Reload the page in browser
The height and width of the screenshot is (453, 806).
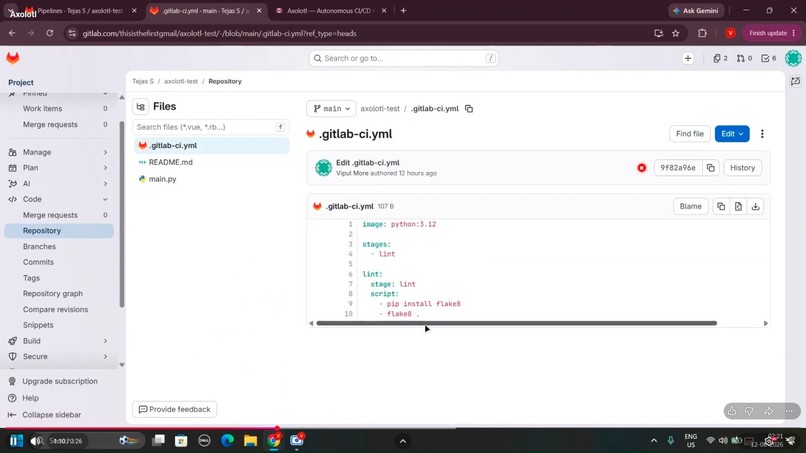[49, 33]
